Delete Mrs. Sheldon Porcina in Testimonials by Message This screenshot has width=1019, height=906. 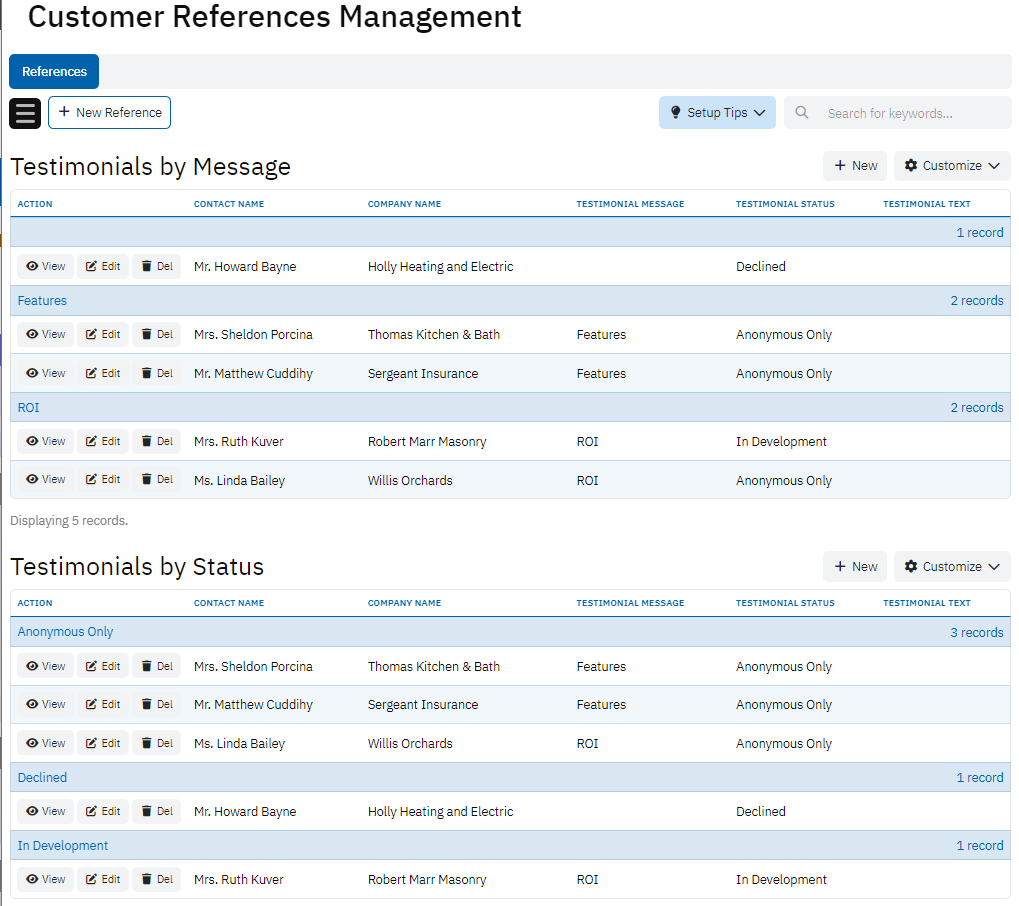coord(157,335)
